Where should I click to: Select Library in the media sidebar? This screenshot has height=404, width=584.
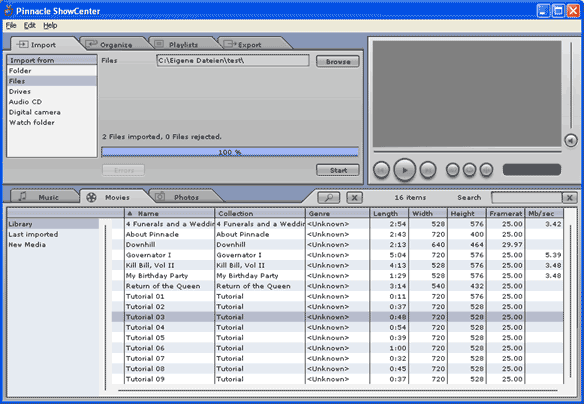pyautogui.click(x=53, y=224)
